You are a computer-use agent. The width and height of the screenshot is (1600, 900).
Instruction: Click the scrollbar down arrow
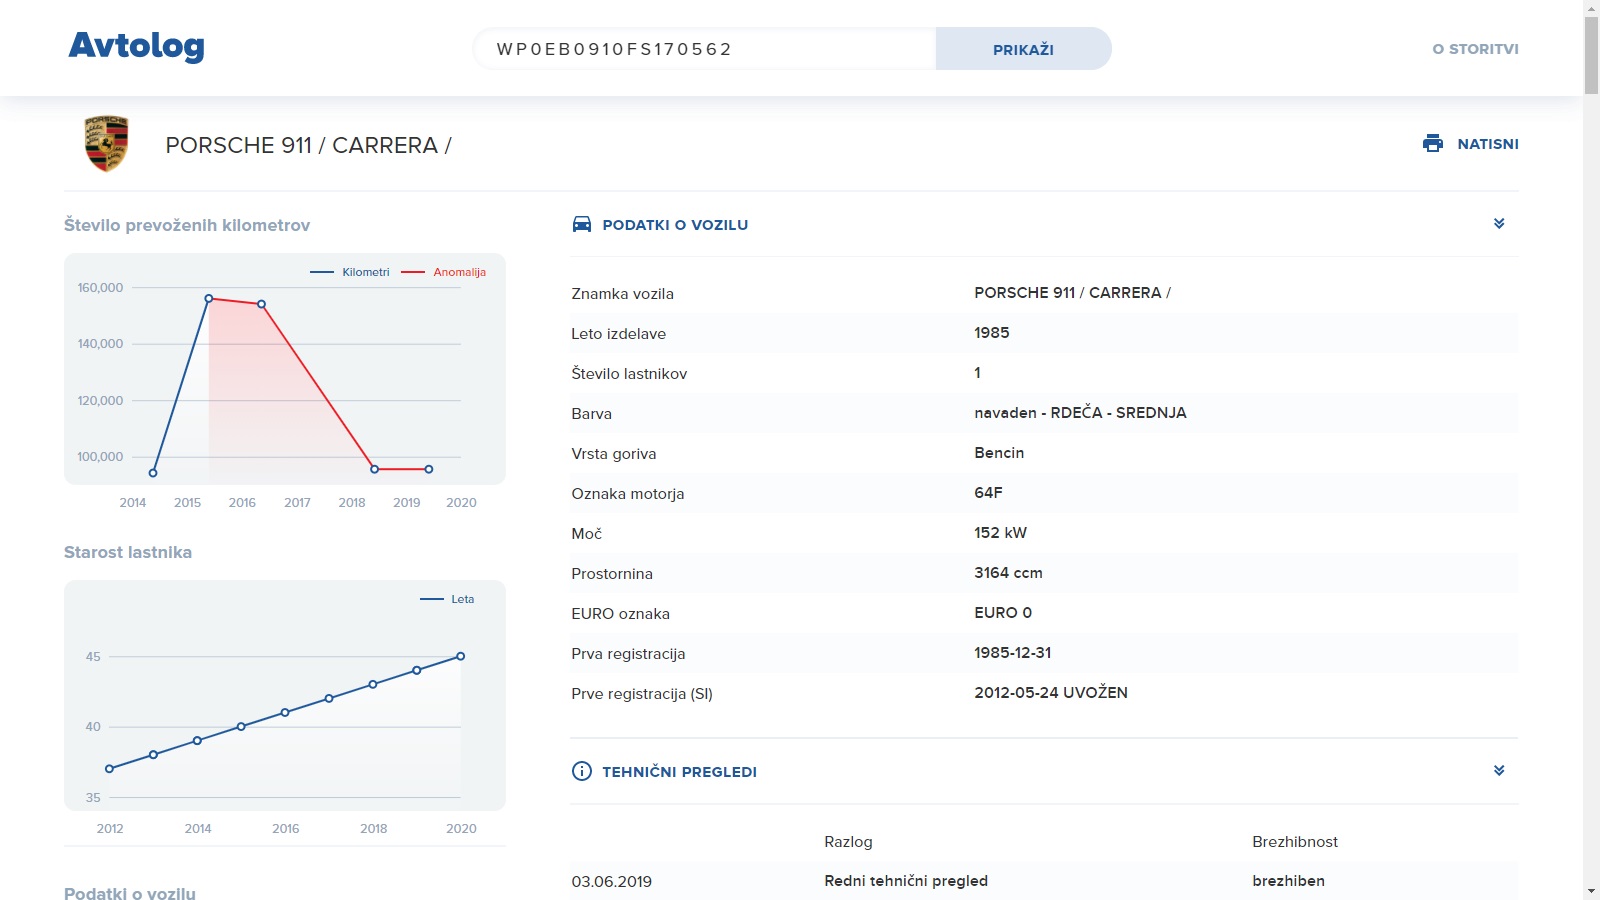click(1591, 891)
